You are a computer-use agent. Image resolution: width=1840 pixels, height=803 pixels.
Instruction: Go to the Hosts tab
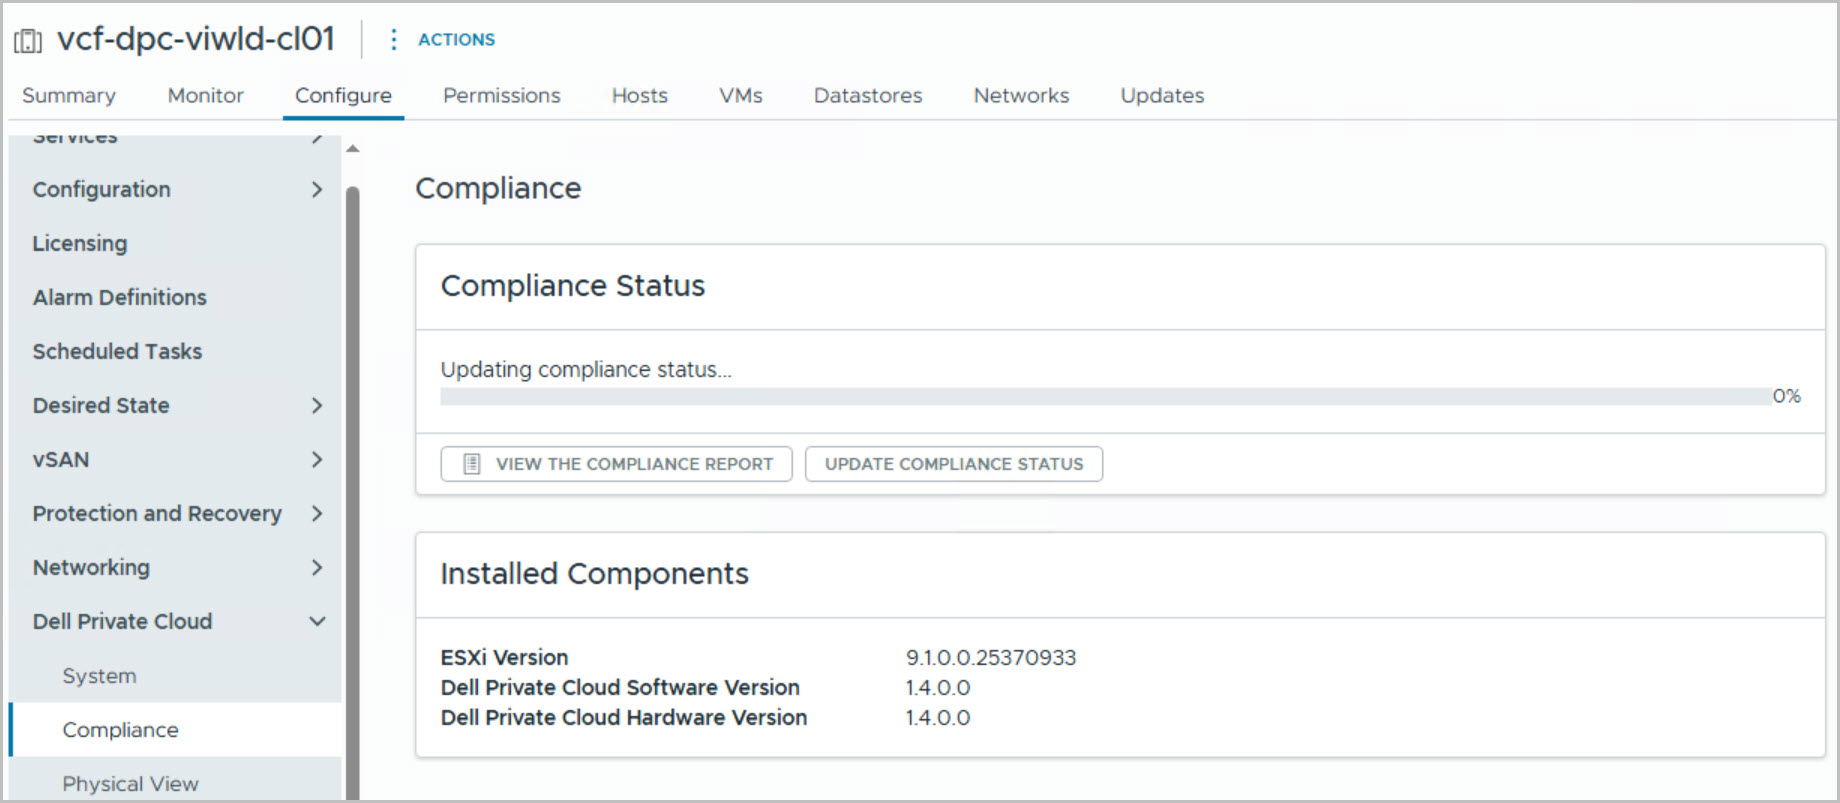click(x=640, y=95)
